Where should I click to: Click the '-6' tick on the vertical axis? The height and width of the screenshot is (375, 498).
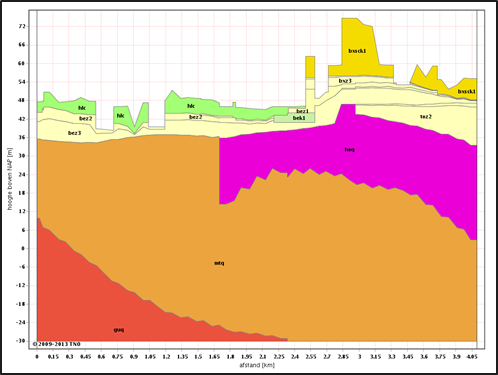(22, 267)
